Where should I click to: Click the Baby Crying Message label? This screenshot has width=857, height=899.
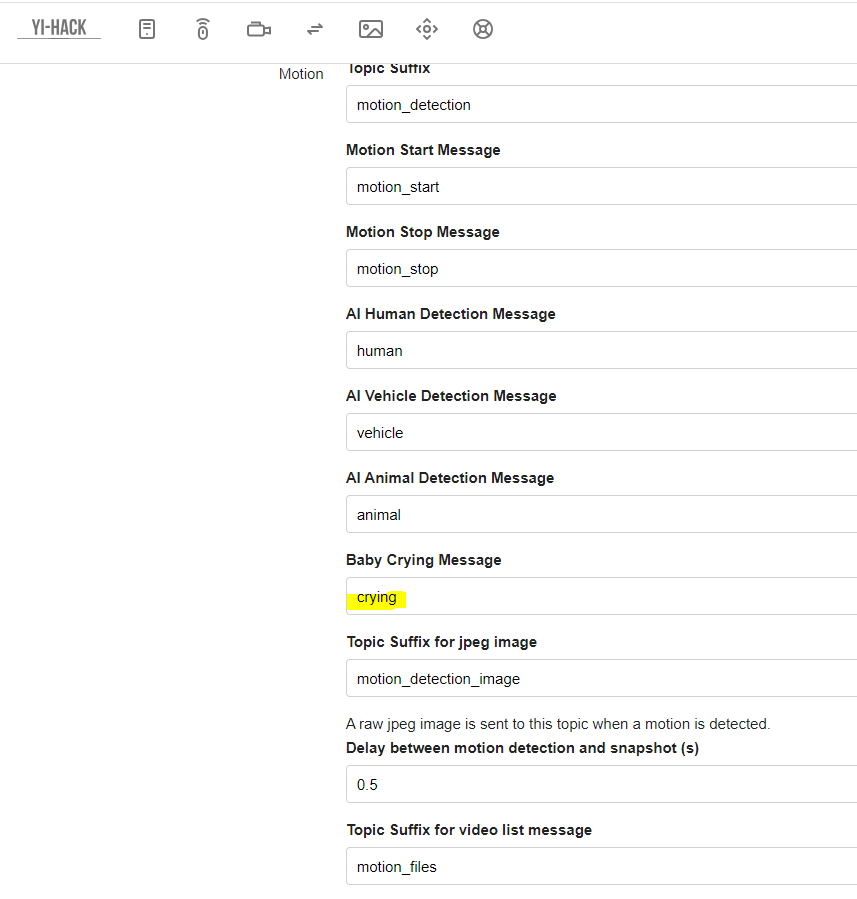[424, 560]
